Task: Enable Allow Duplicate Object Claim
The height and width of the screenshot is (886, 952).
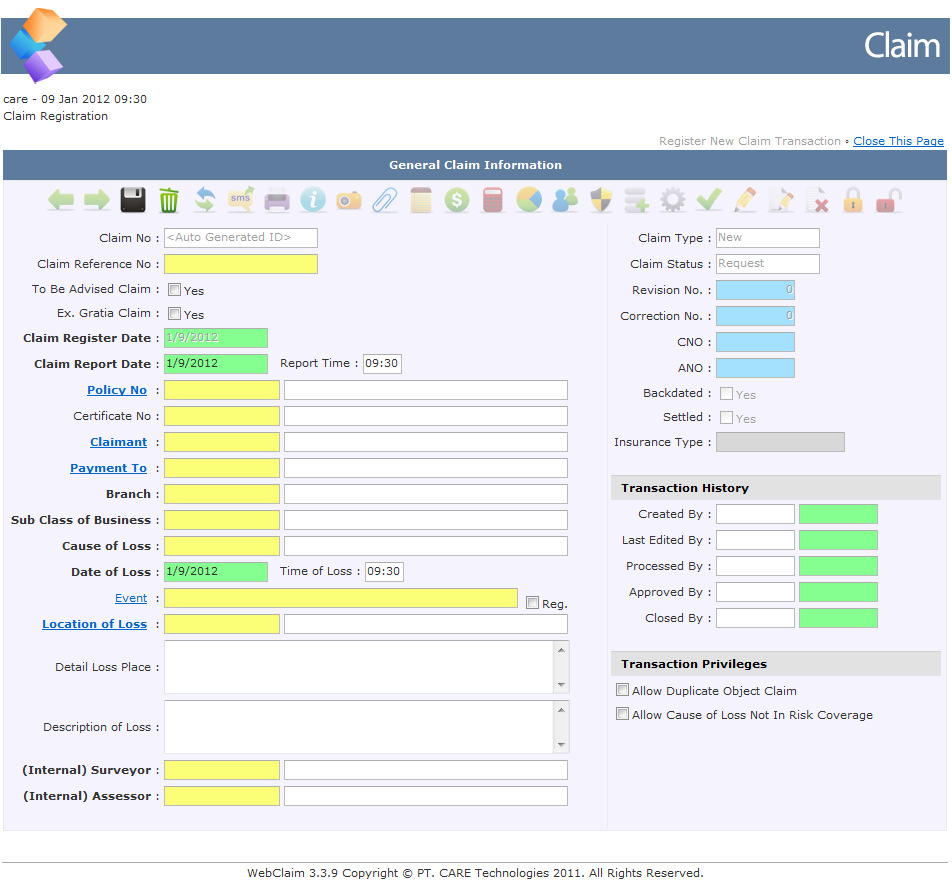Action: tap(623, 690)
